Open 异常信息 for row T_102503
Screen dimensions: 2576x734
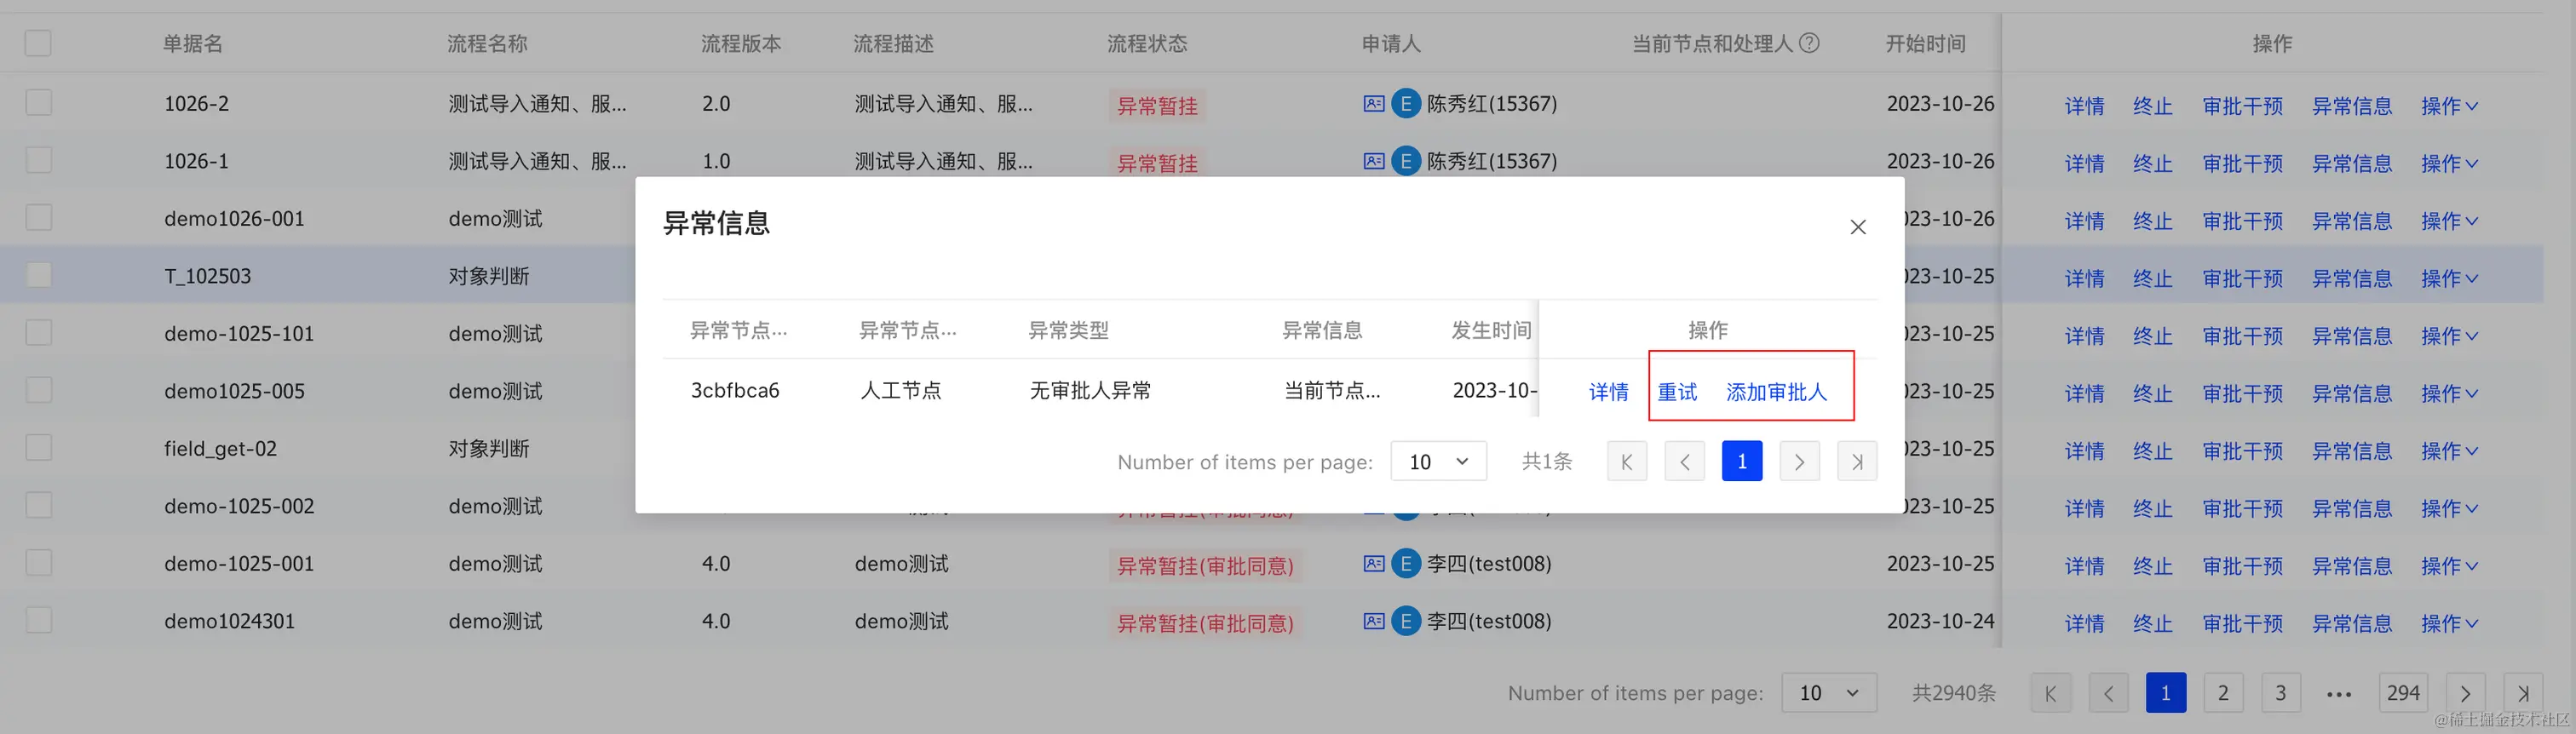2352,279
